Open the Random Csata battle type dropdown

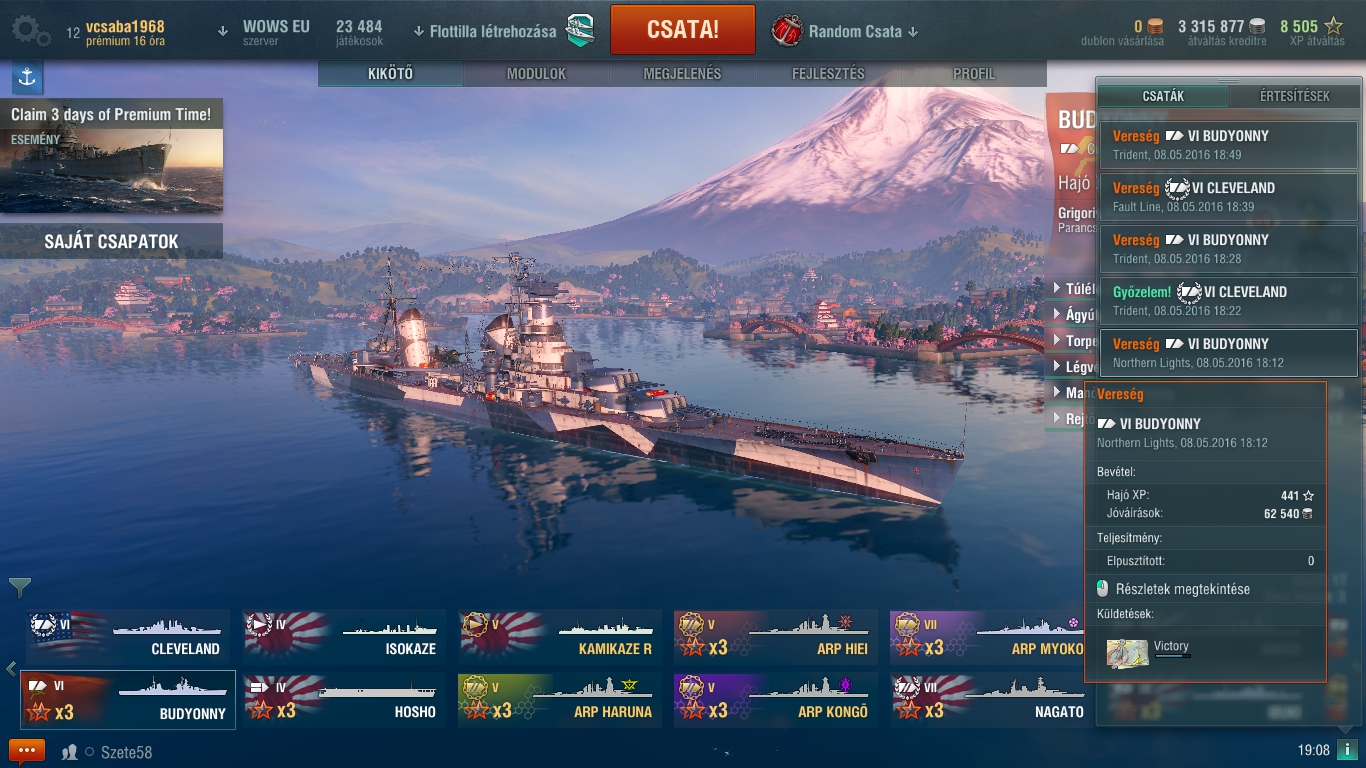[845, 31]
